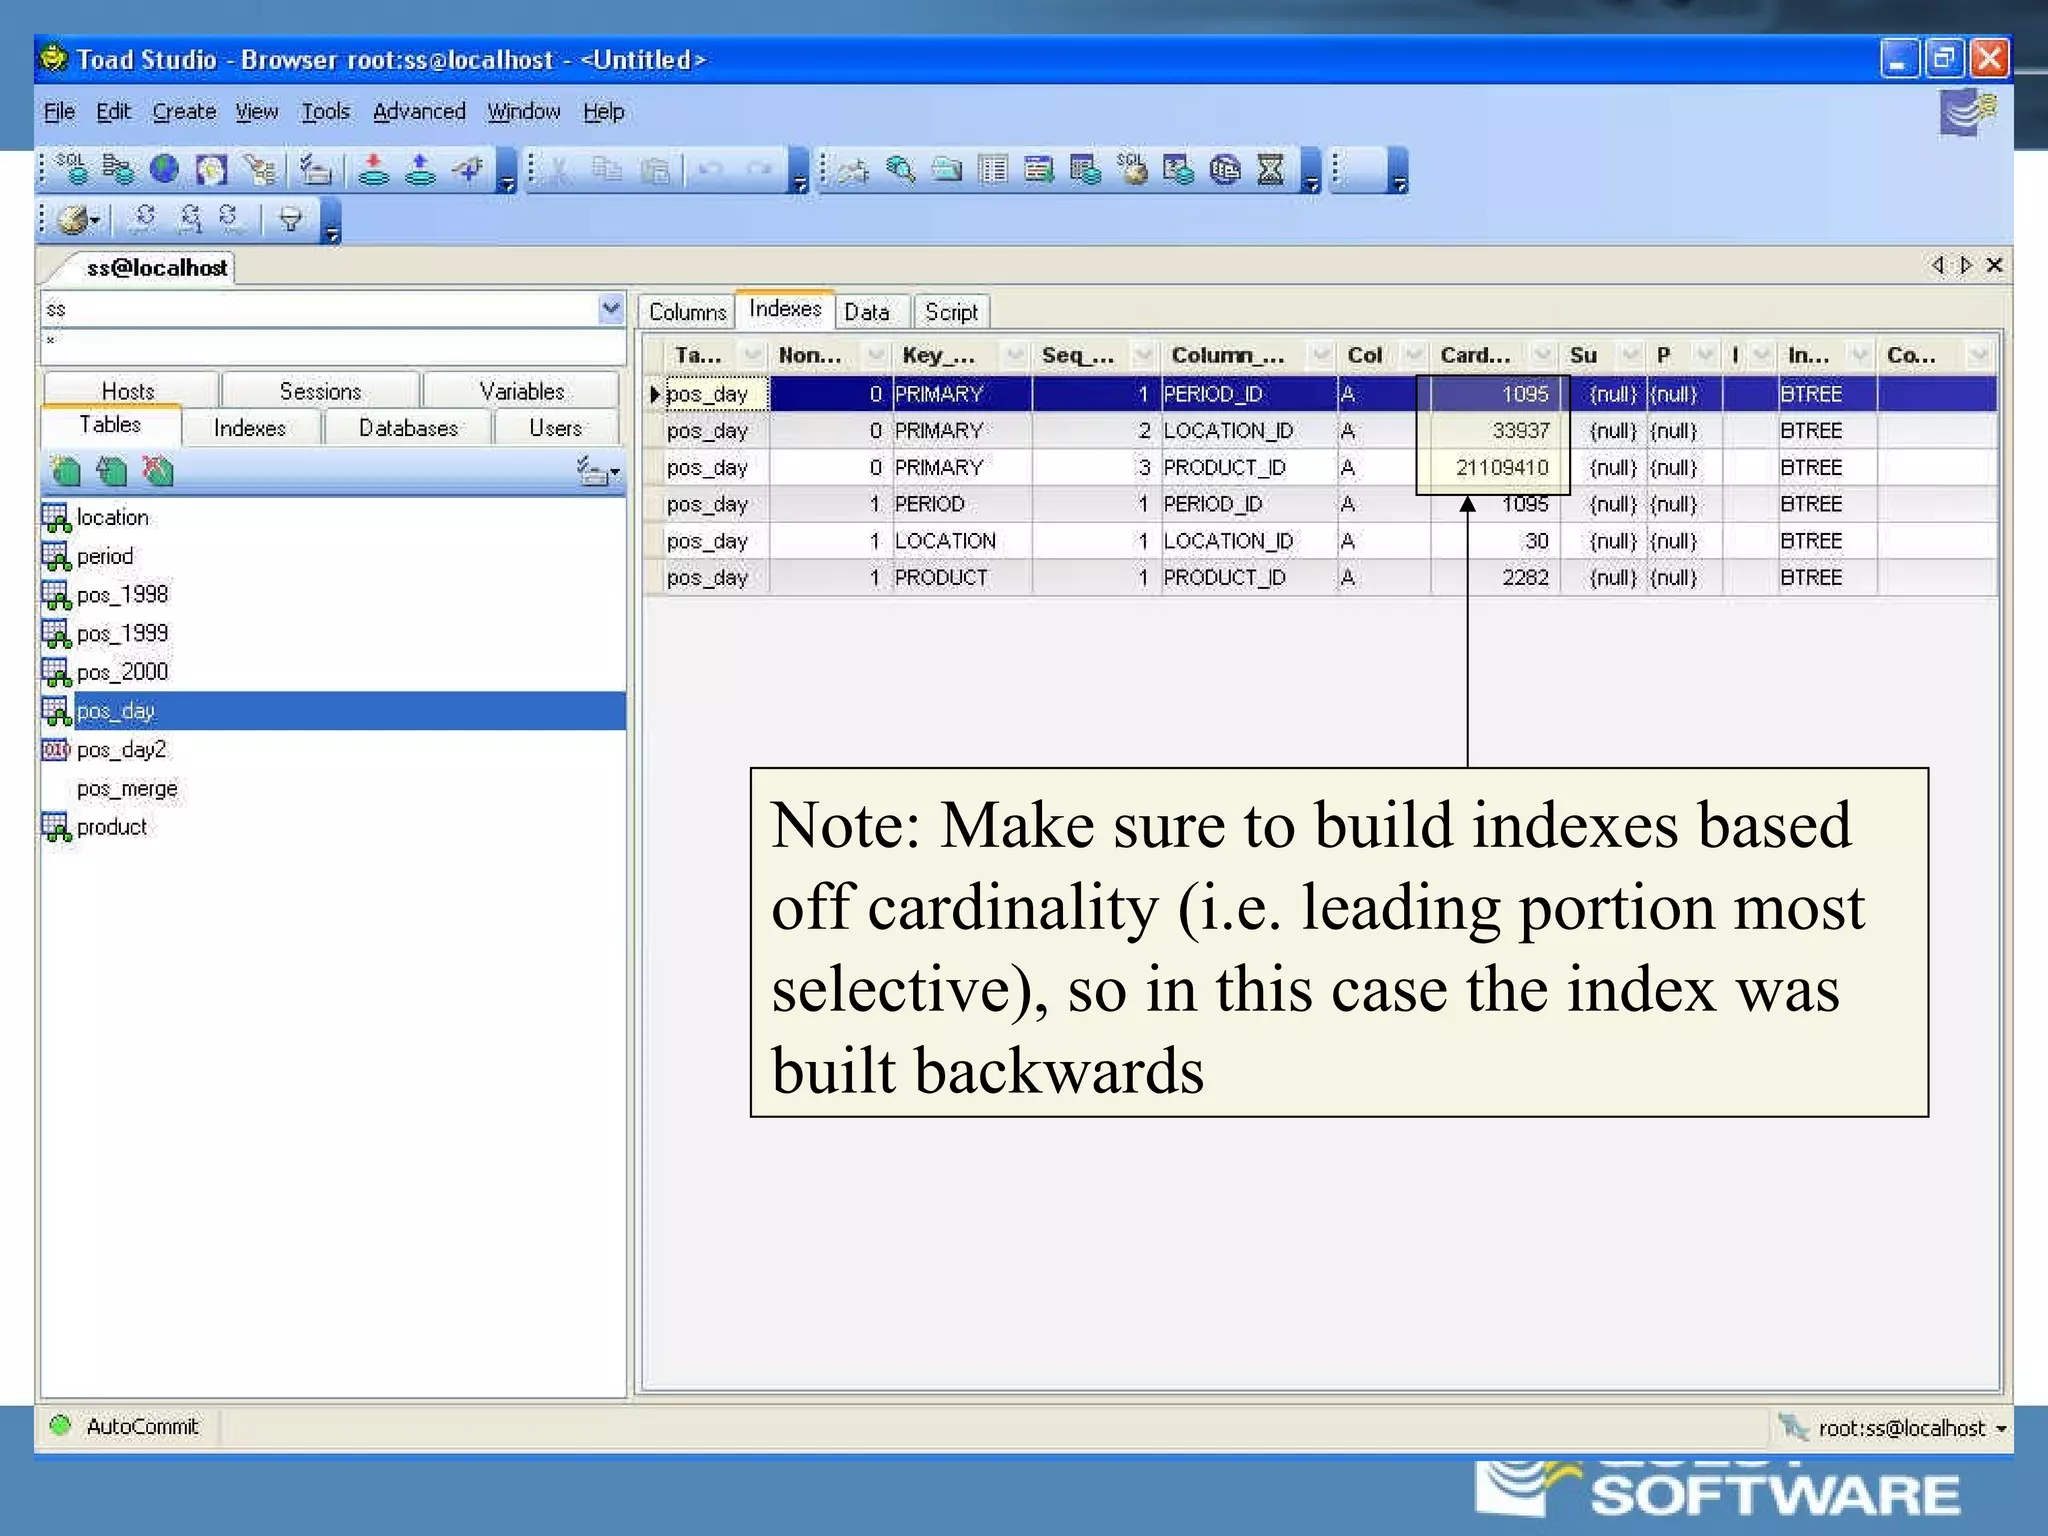Select the pos_1999 table

click(122, 633)
